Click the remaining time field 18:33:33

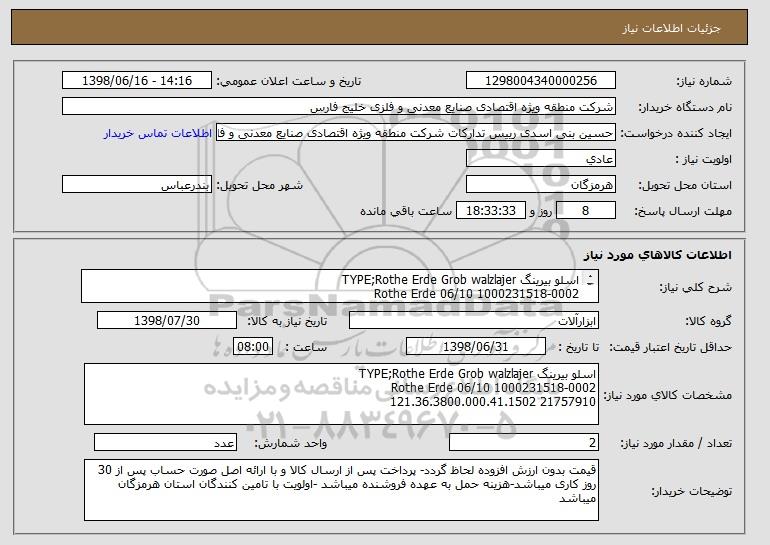(491, 211)
